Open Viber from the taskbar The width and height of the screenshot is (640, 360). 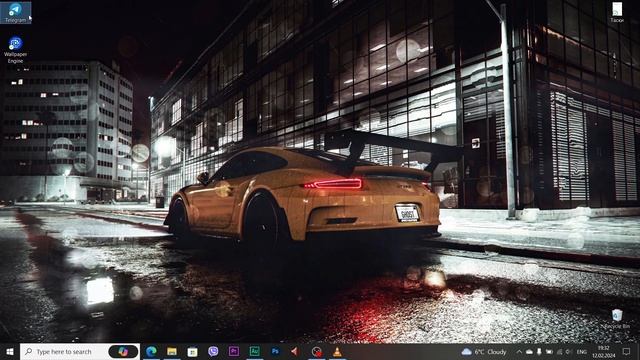(x=213, y=351)
